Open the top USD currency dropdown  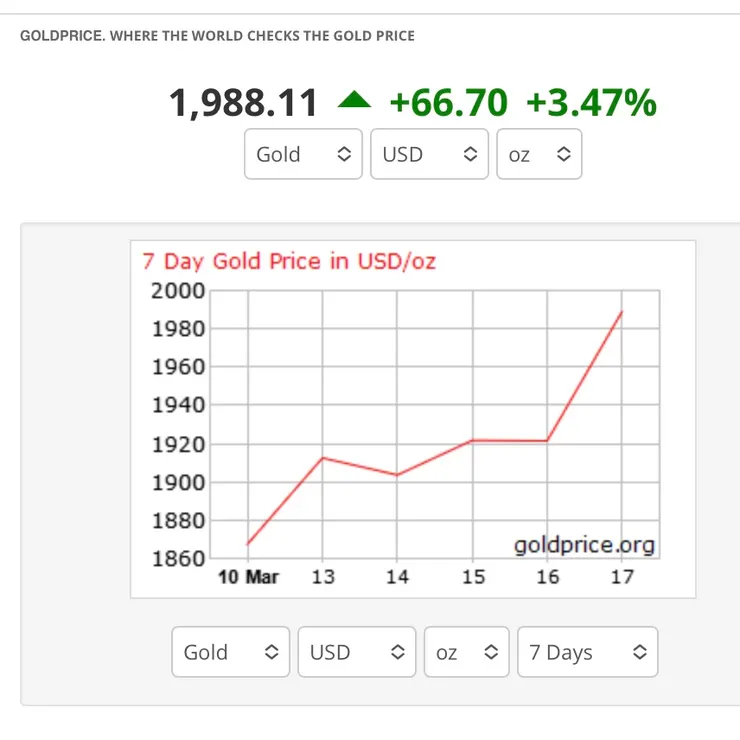tap(429, 155)
